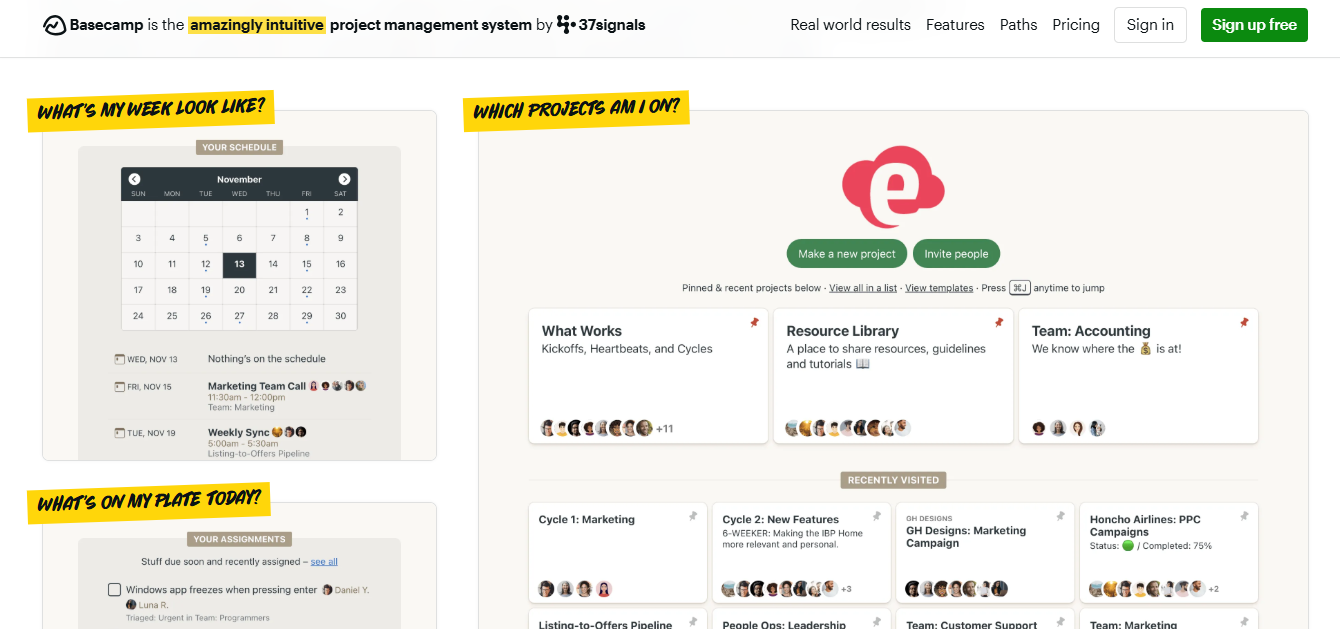The image size is (1340, 629).
Task: Open the View templates link
Action: coord(939,288)
